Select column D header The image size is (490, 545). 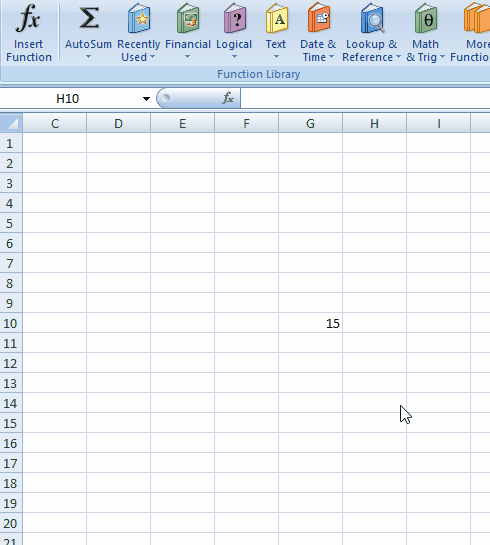(x=119, y=123)
